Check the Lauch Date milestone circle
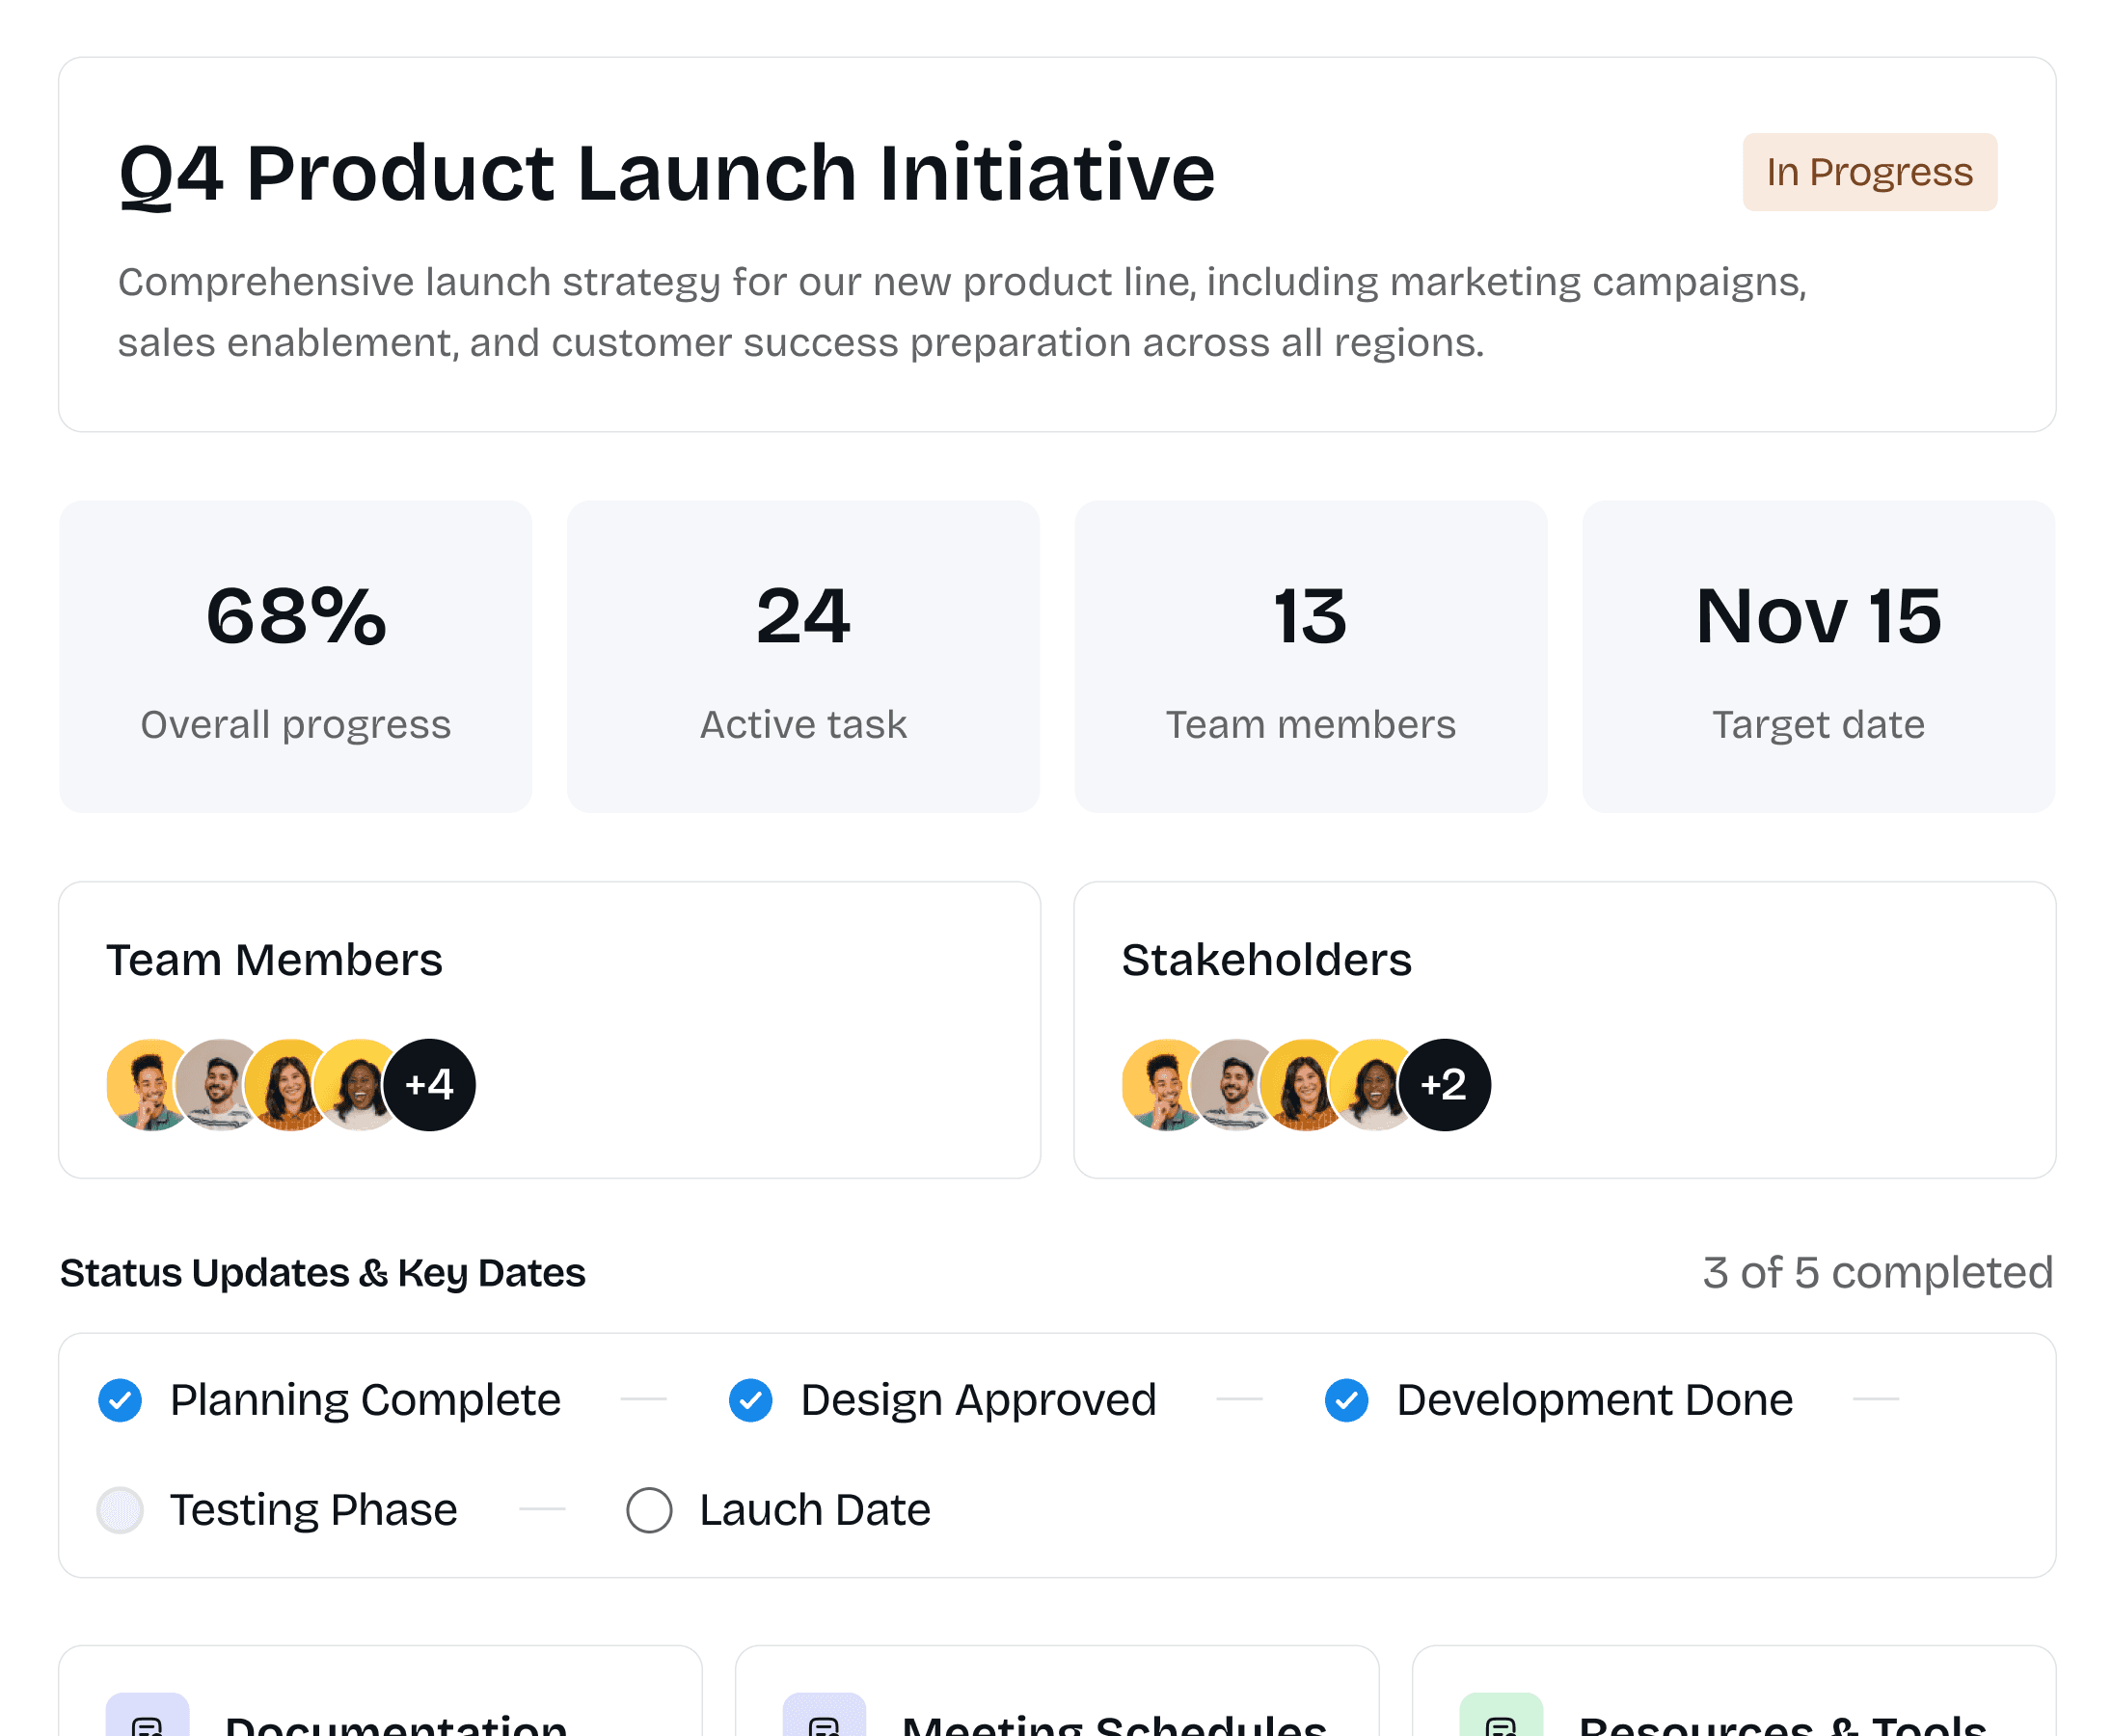The width and height of the screenshot is (2112, 1736). tap(649, 1510)
